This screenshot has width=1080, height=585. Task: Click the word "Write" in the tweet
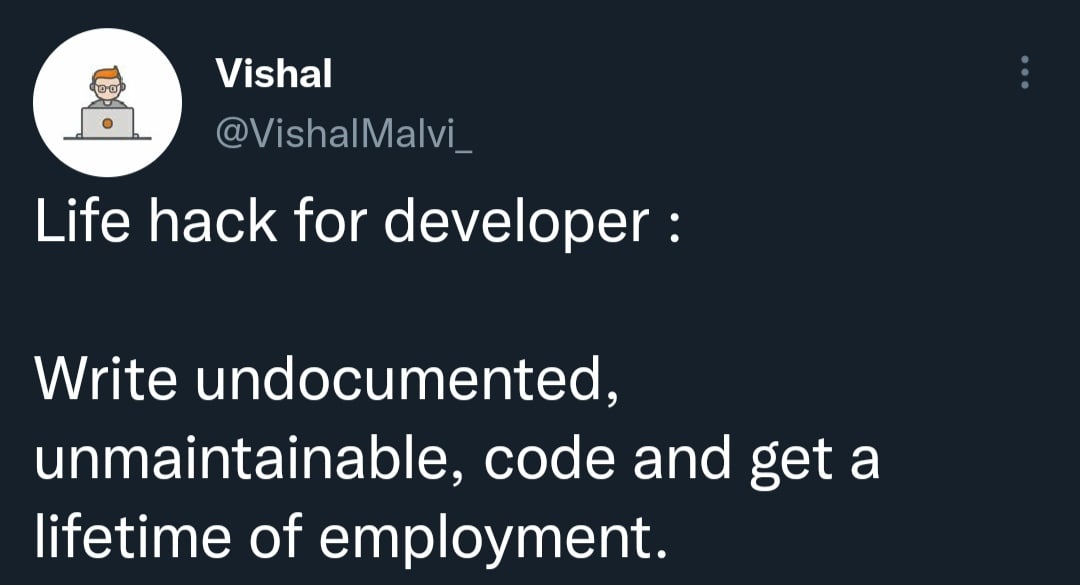point(106,379)
